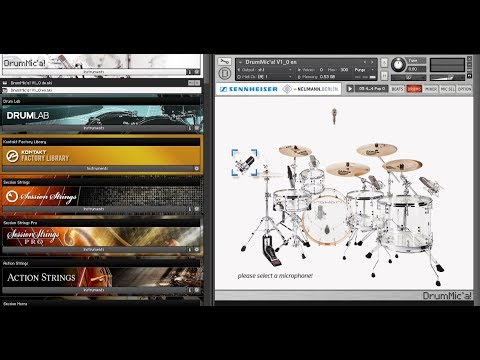Click the gear icon on Action Strings bar
The width and height of the screenshot is (480, 360).
[197, 290]
